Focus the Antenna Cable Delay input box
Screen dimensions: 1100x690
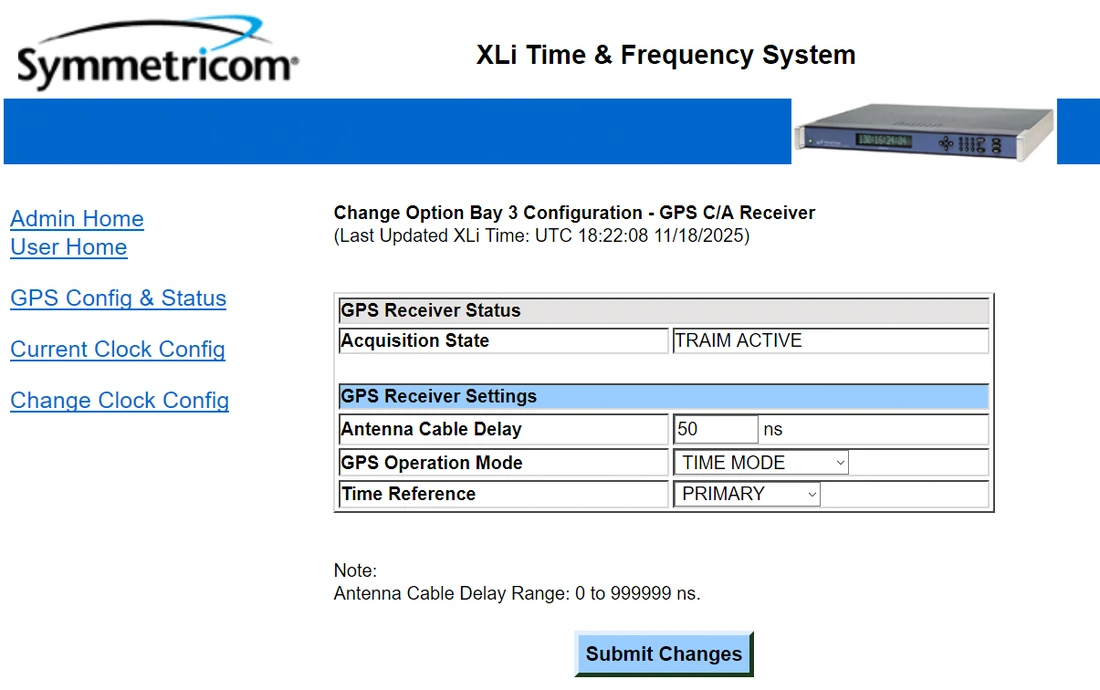tap(715, 429)
